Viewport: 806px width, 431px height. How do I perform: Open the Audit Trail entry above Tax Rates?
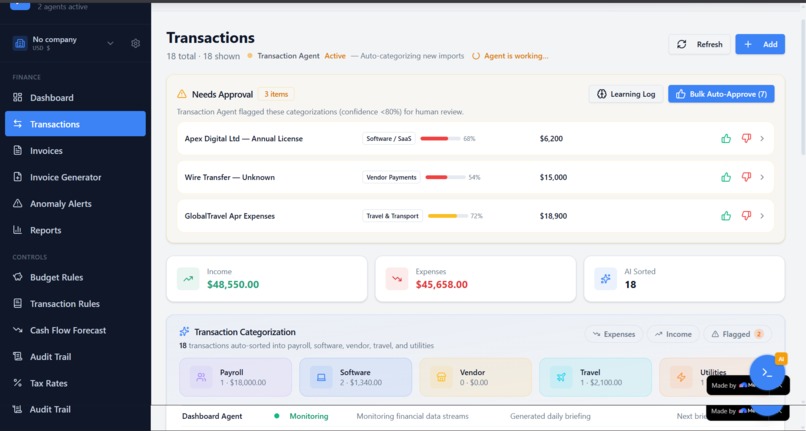75,356
